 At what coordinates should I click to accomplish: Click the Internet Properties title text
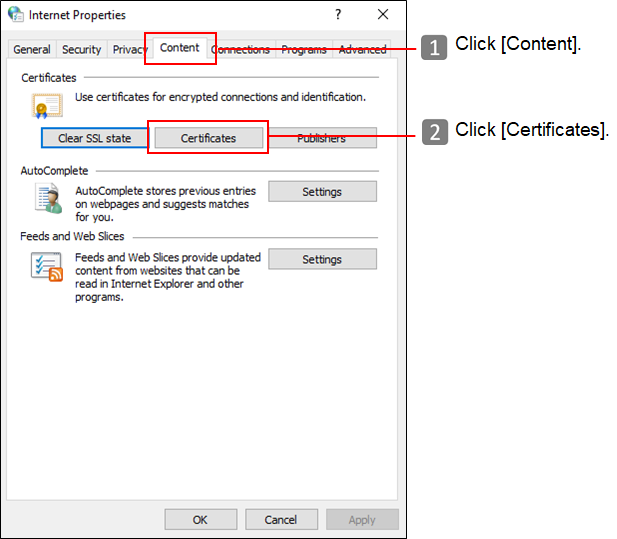77,15
